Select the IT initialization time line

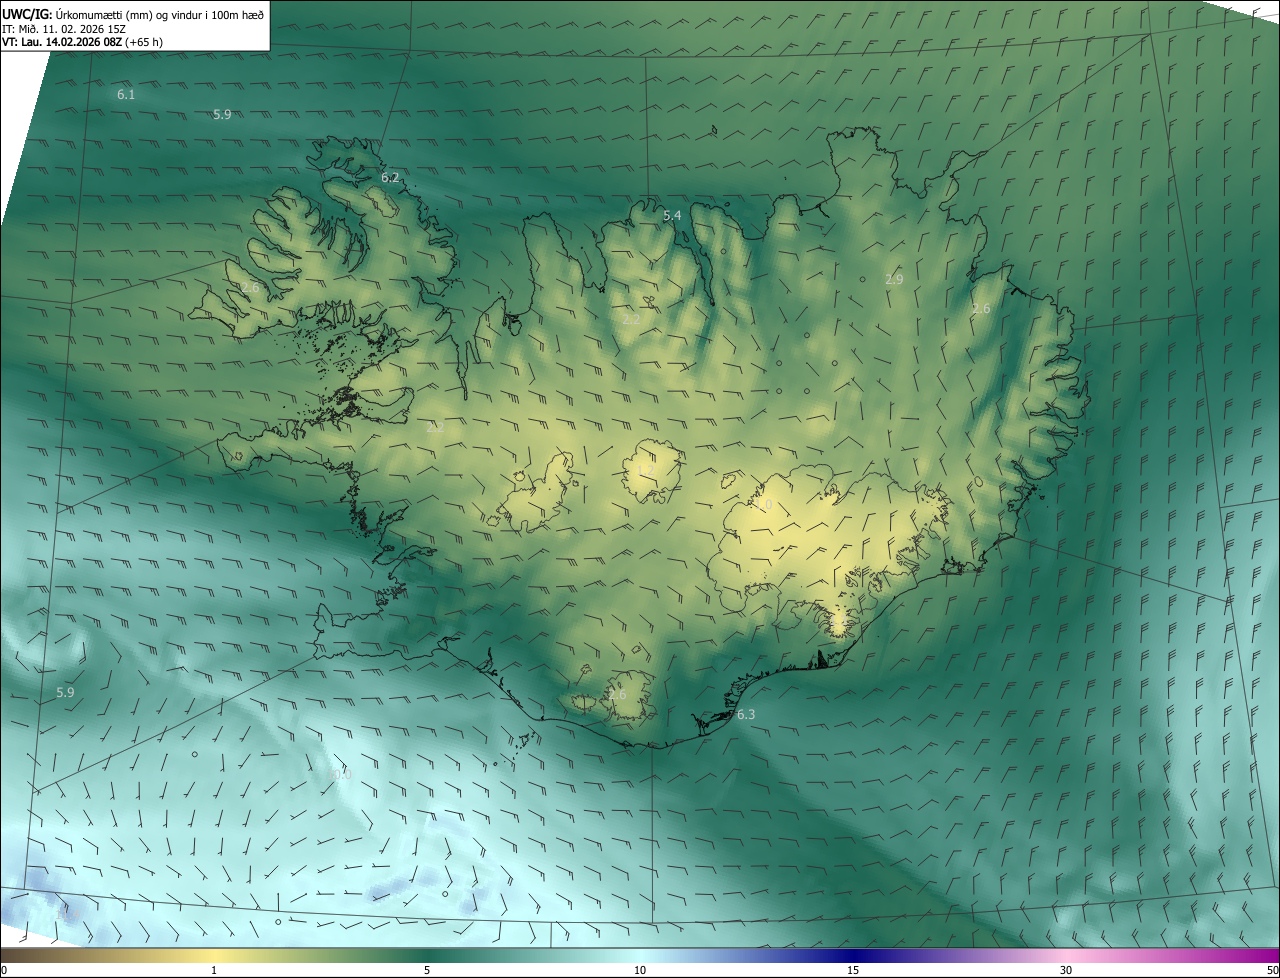pos(63,29)
